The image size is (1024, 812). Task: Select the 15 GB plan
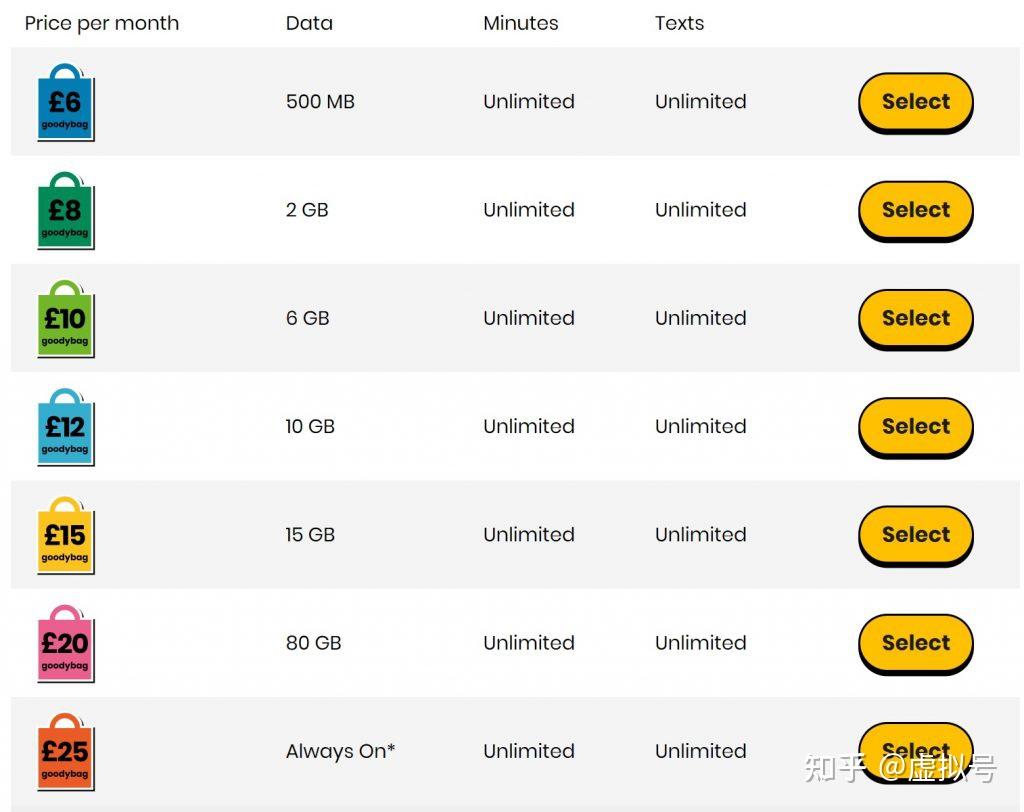[914, 535]
